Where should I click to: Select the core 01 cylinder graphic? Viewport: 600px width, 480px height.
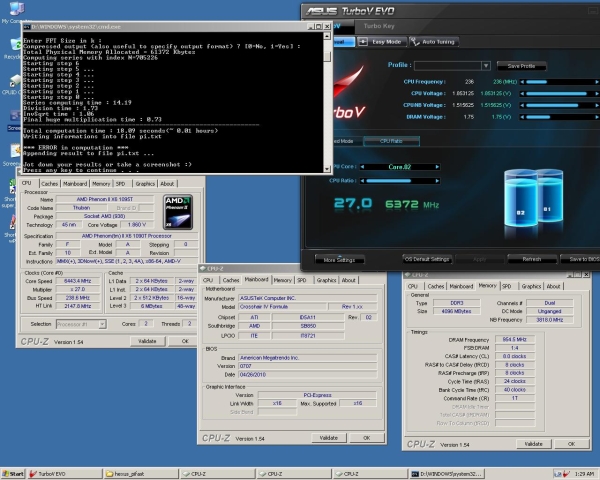click(551, 195)
